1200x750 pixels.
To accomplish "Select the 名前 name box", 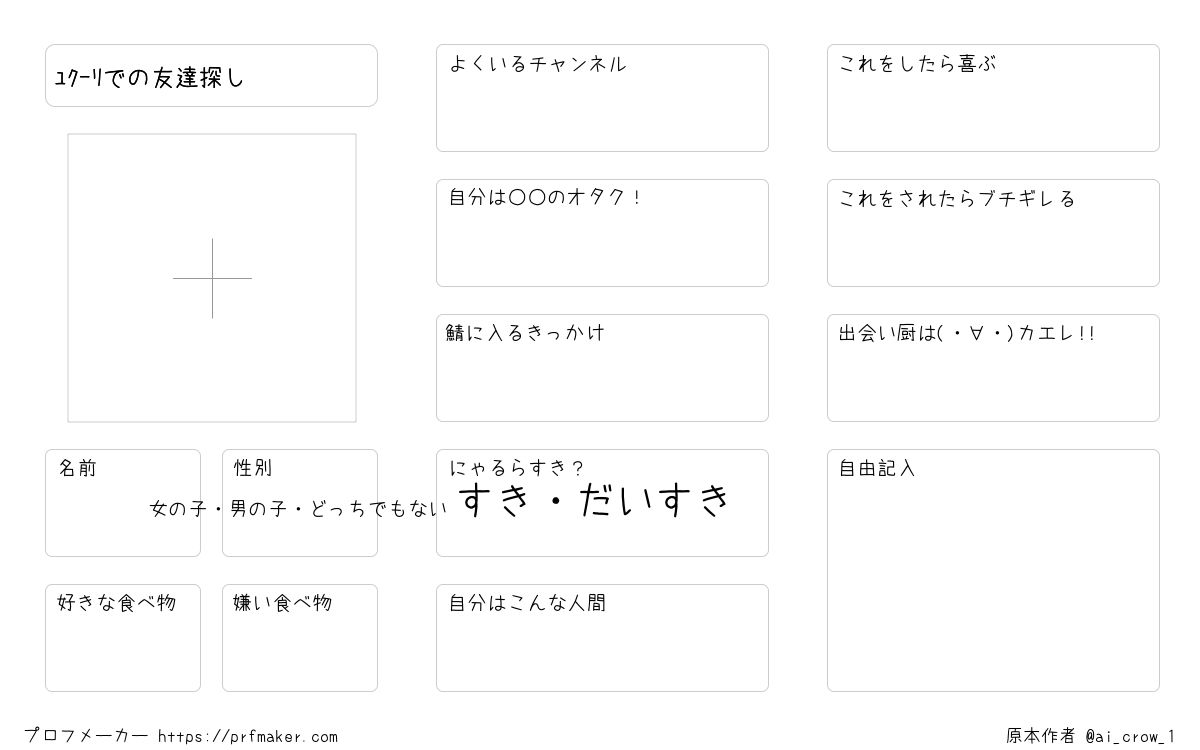I will click(x=123, y=503).
